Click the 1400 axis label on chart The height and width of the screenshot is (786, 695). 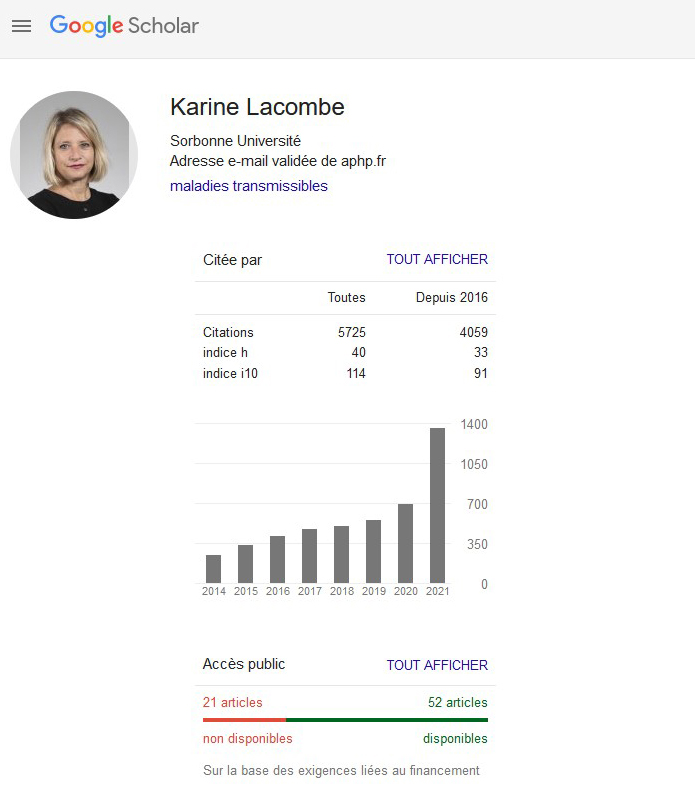474,425
